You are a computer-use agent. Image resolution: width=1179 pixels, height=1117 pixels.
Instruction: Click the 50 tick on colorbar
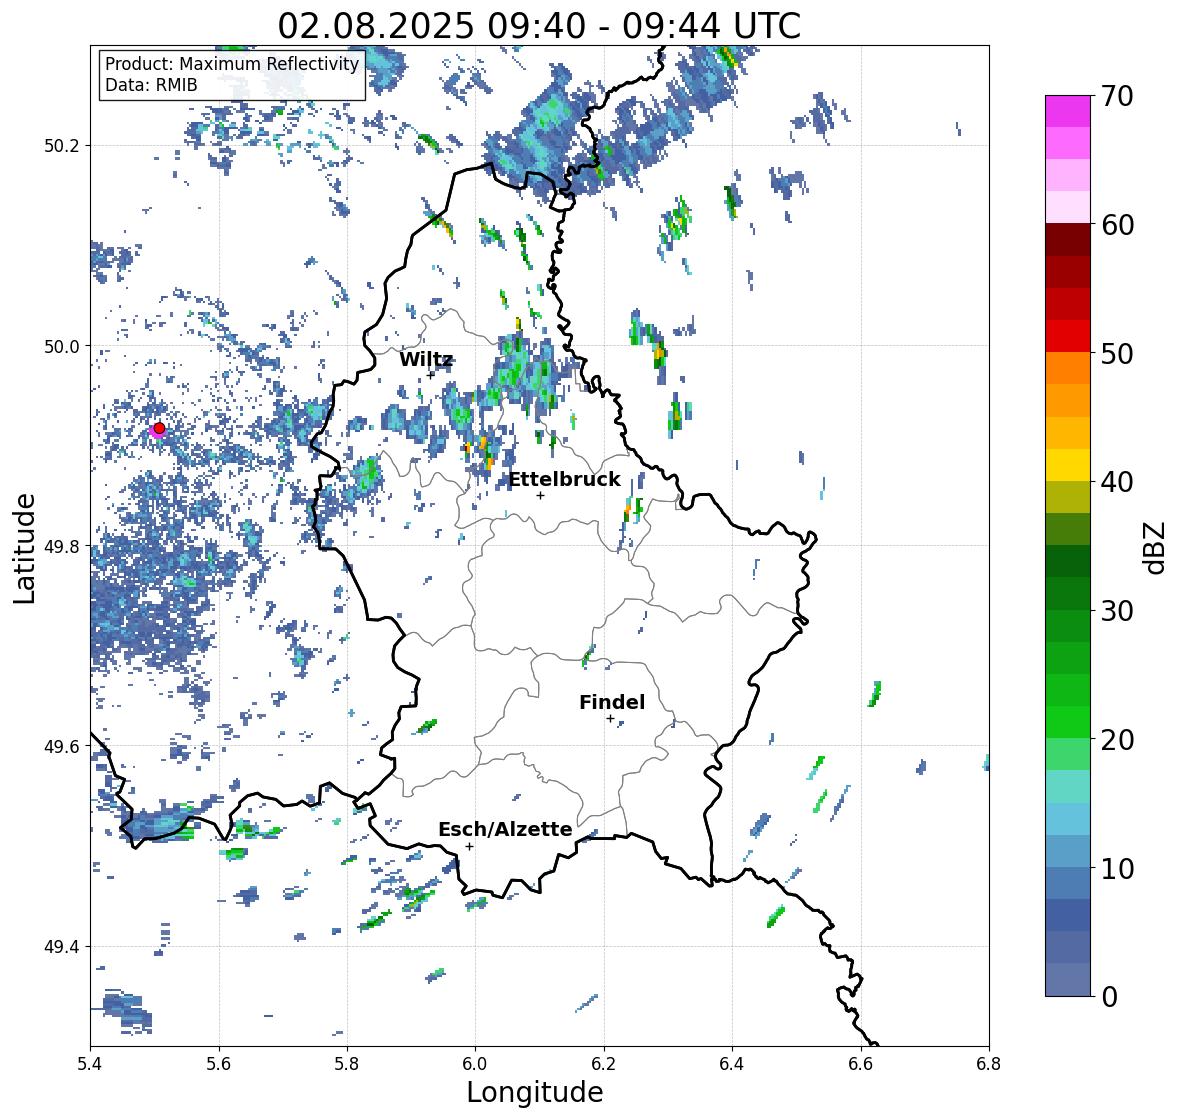click(x=1116, y=353)
